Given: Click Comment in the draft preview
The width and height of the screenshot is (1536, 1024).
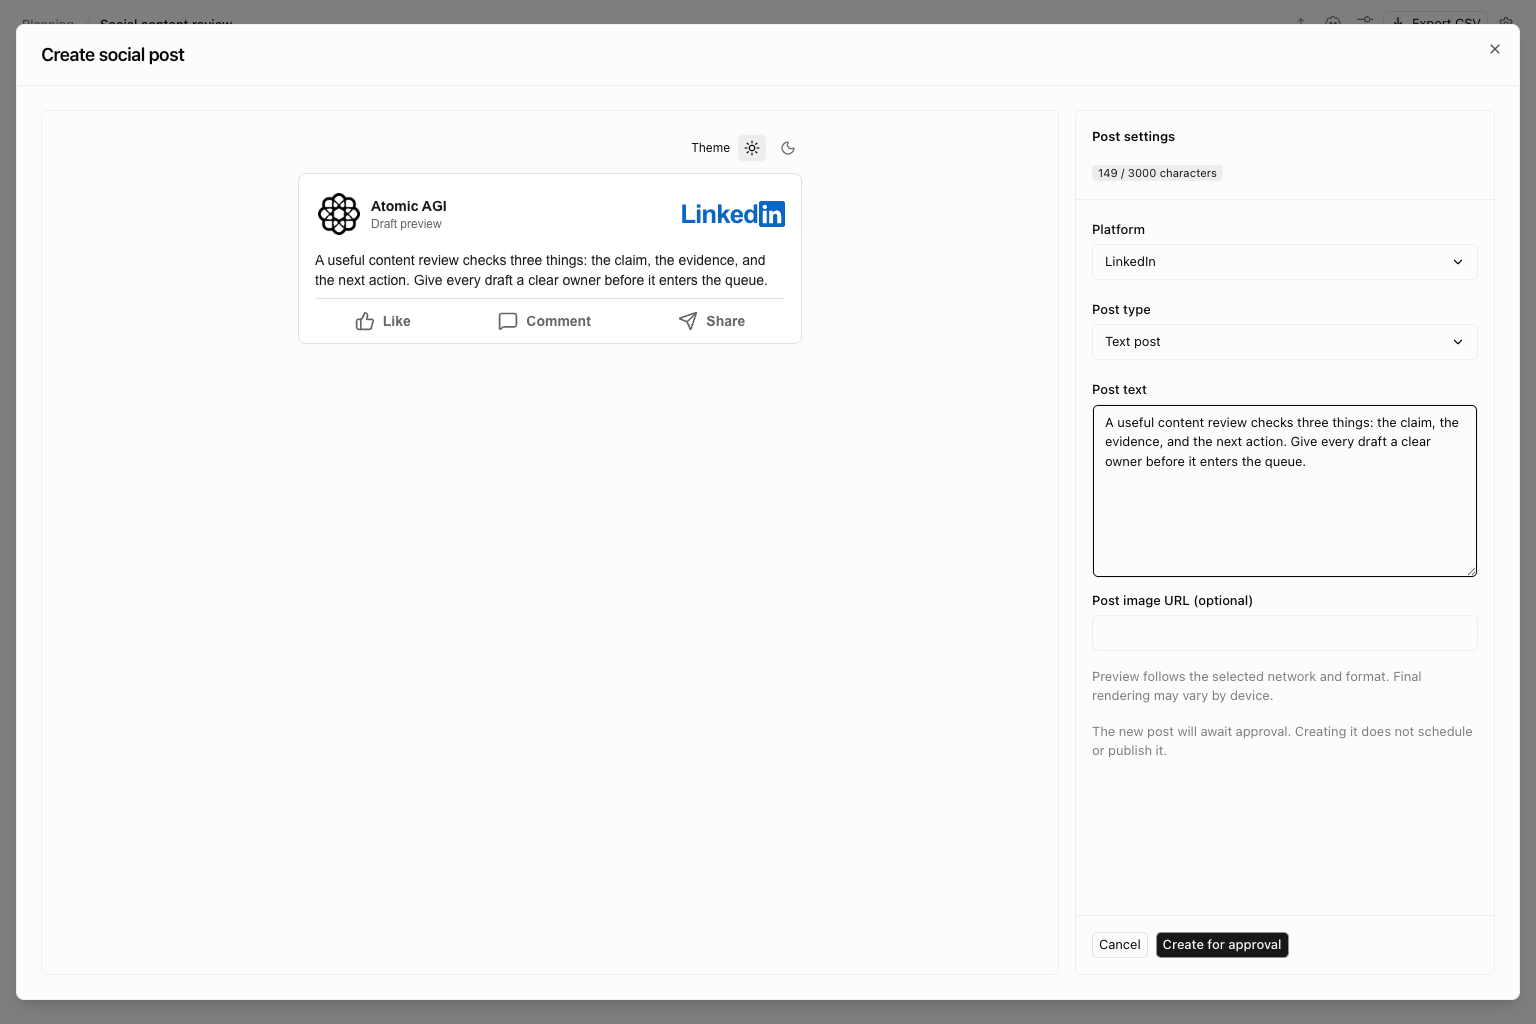Looking at the screenshot, I should 545,321.
